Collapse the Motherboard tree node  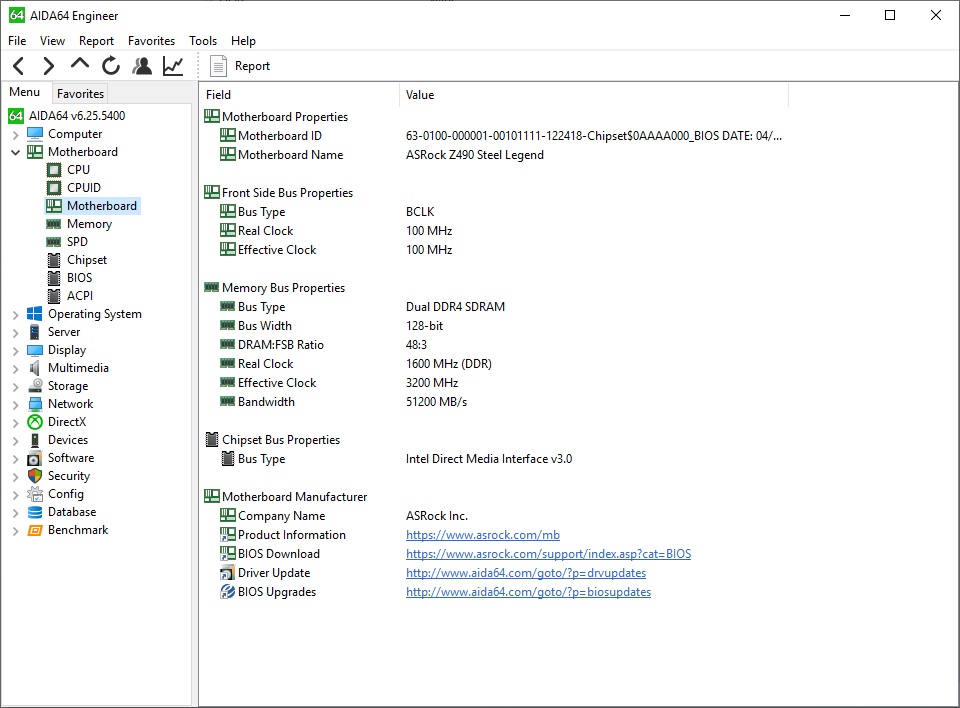pyautogui.click(x=15, y=152)
